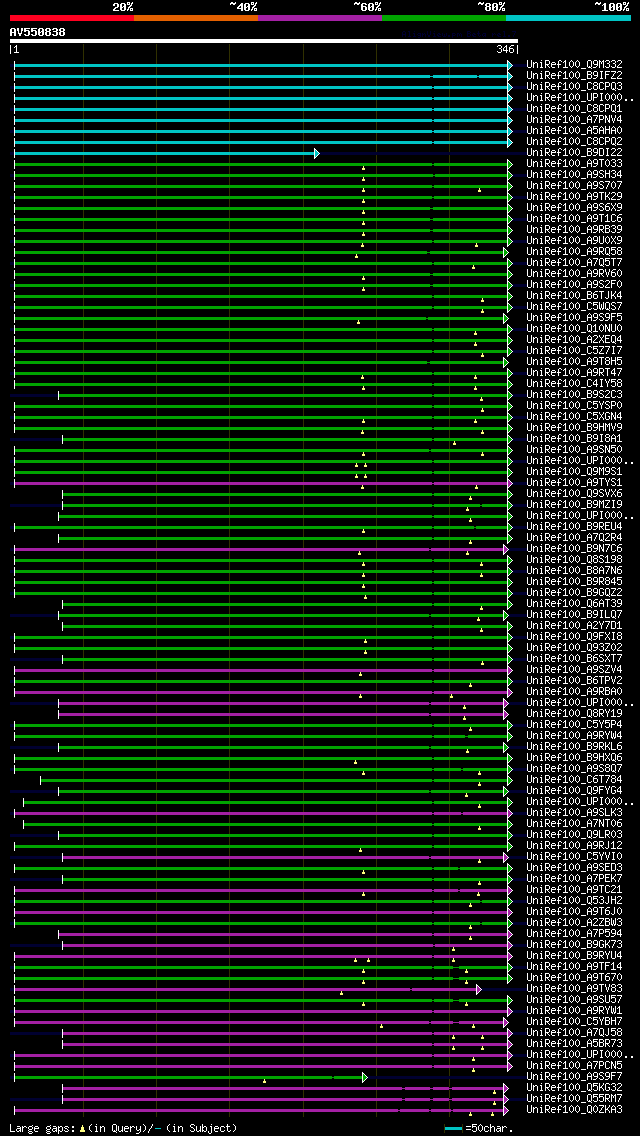640x1136 pixels.
Task: Open the UniRef100_Q5KG32 hit label
Action: tap(575, 1088)
